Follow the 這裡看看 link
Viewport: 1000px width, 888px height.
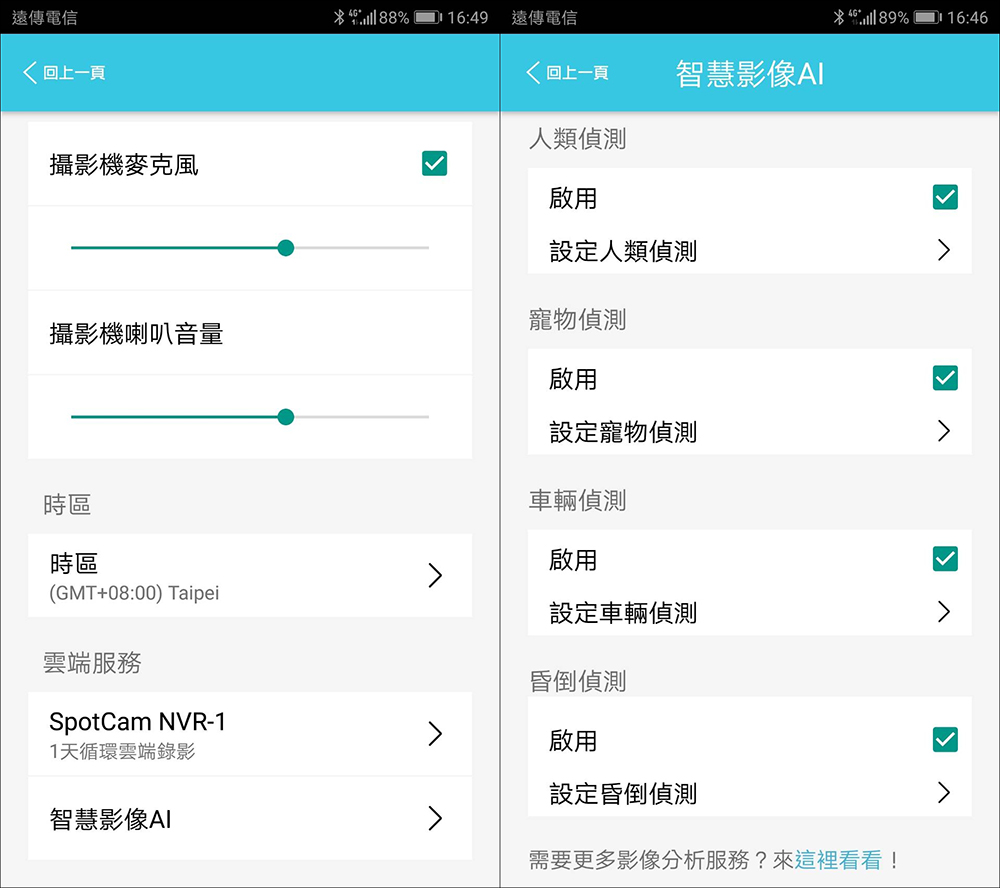tap(838, 860)
